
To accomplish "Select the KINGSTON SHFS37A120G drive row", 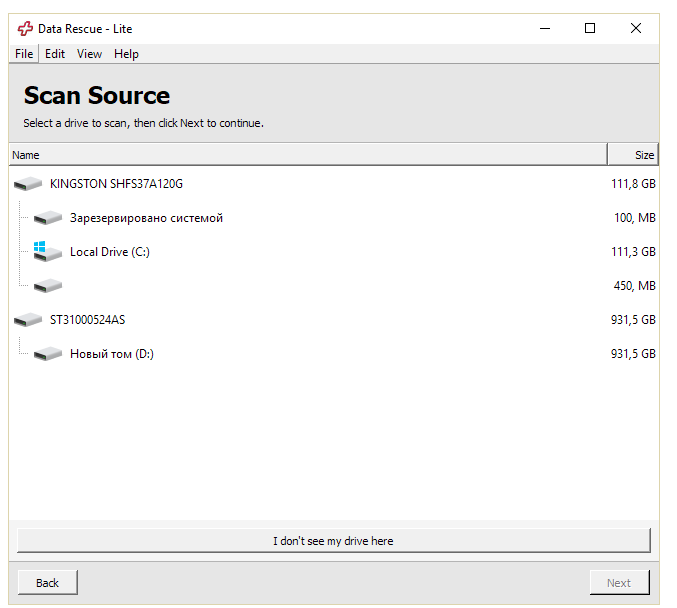I will click(x=334, y=184).
